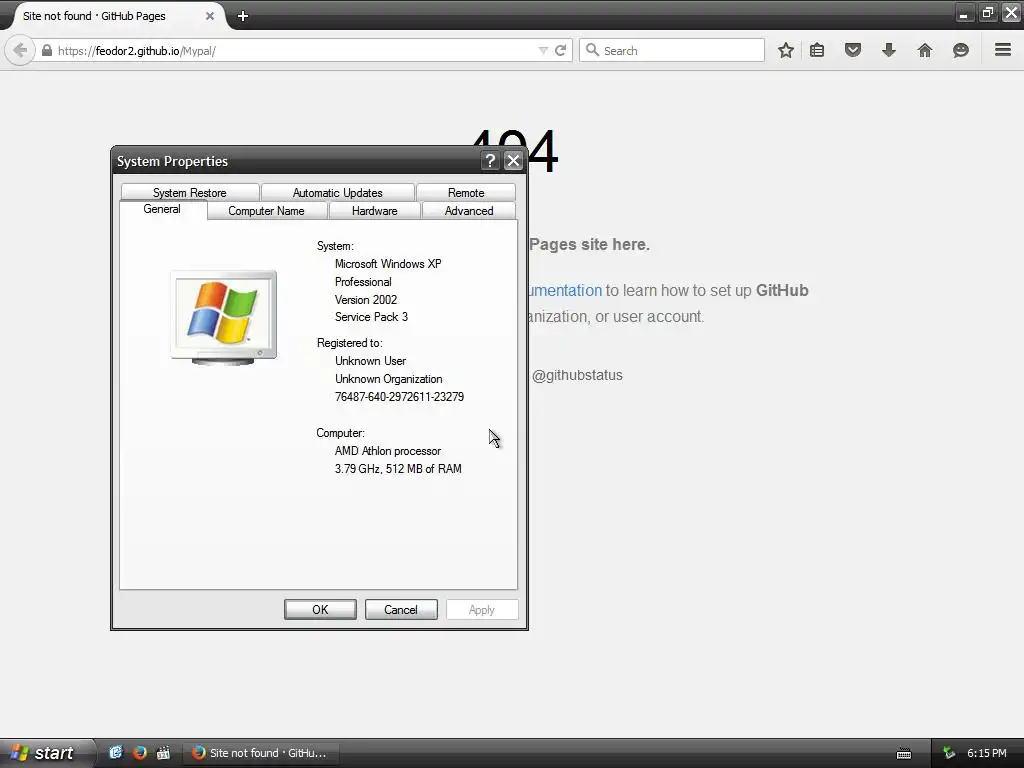Go to home page with house icon
Image resolution: width=1024 pixels, height=768 pixels.
point(925,50)
